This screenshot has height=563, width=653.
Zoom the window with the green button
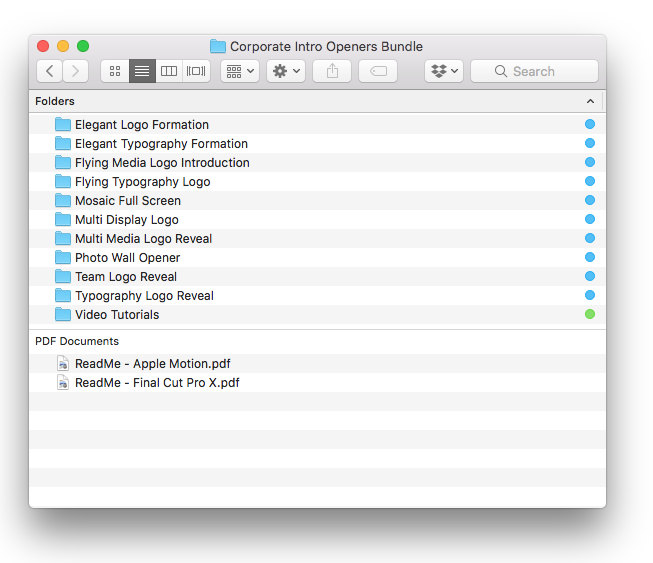[83, 46]
